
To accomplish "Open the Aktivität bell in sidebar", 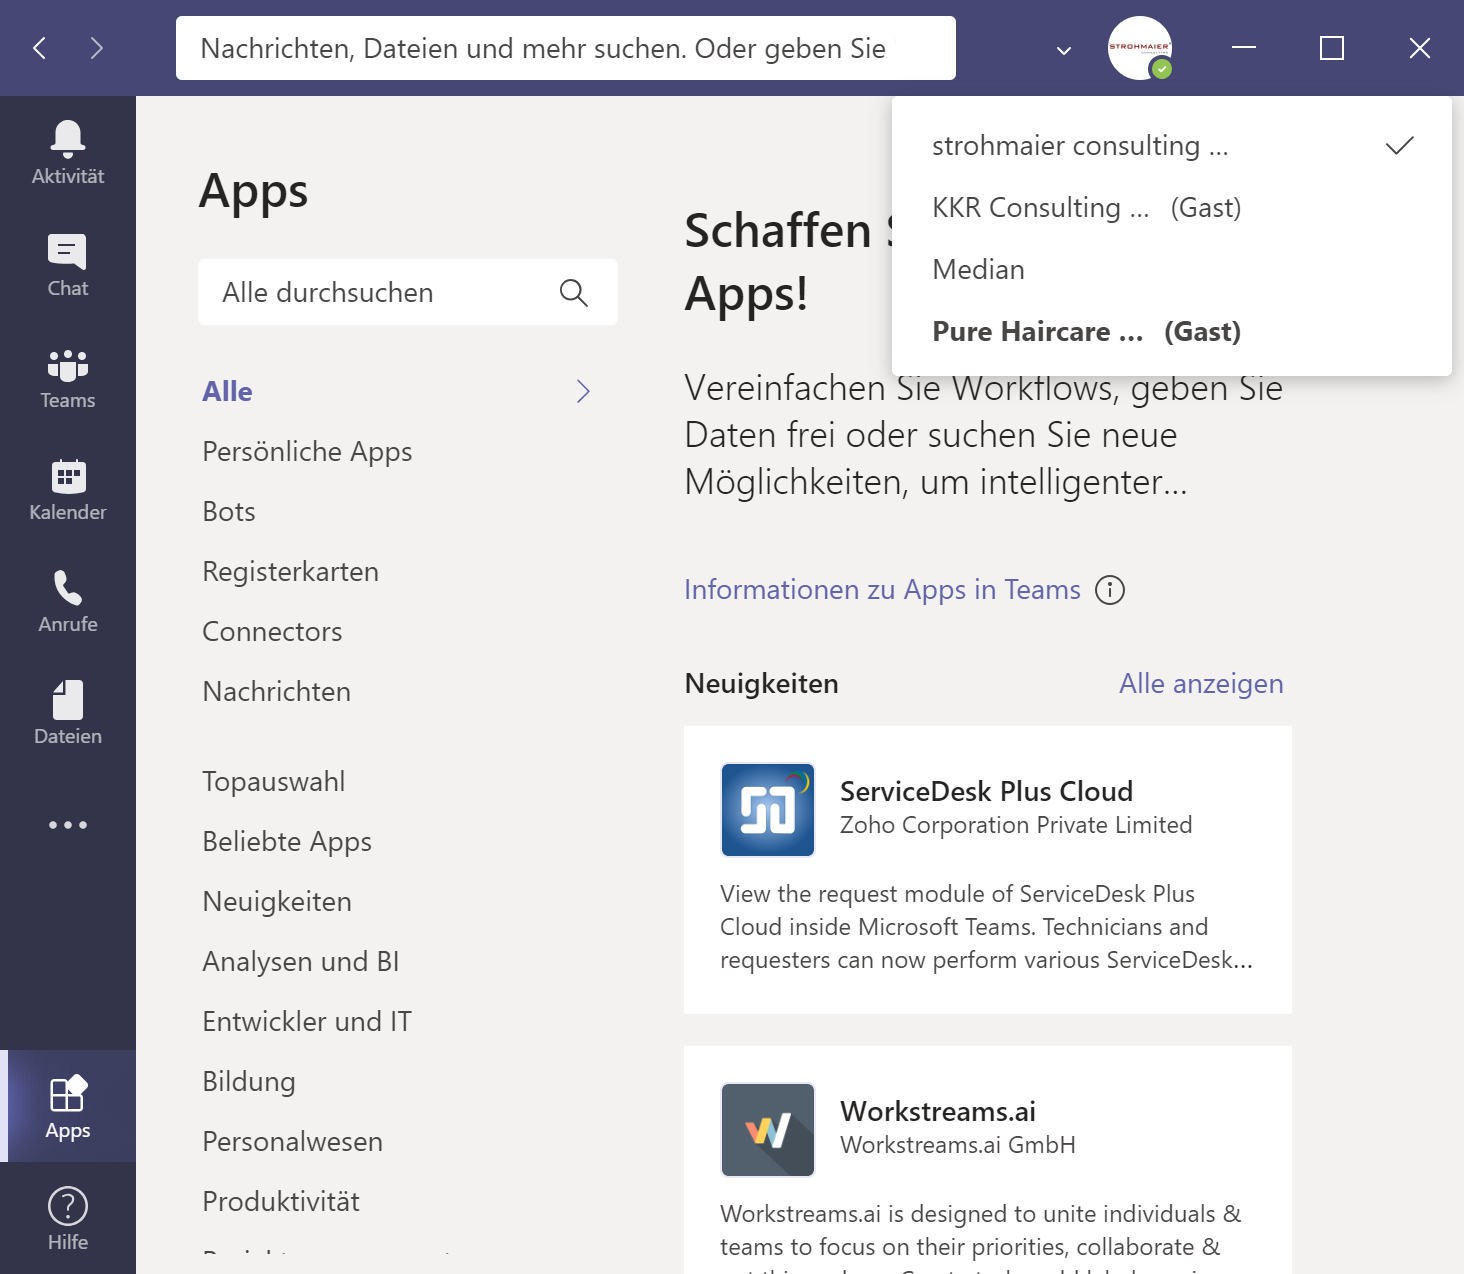I will click(x=68, y=152).
